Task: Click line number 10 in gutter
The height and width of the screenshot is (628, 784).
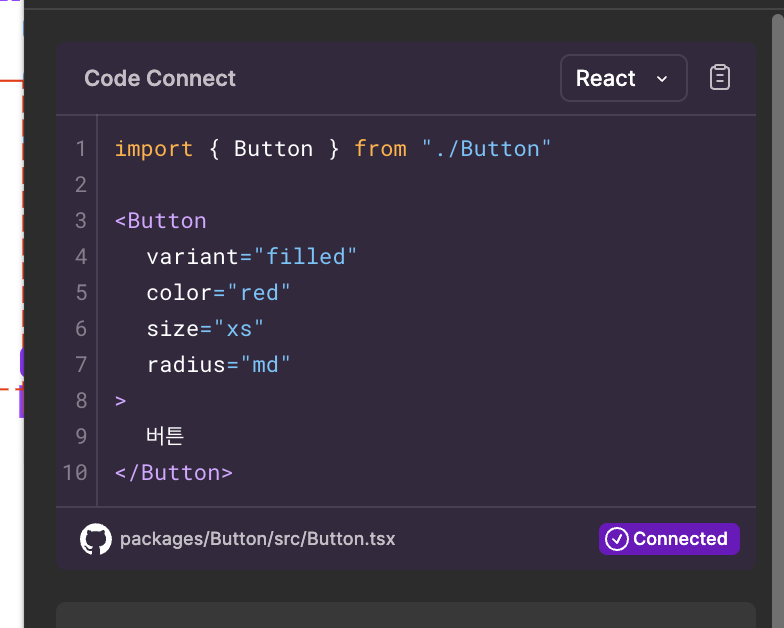Action: (75, 473)
